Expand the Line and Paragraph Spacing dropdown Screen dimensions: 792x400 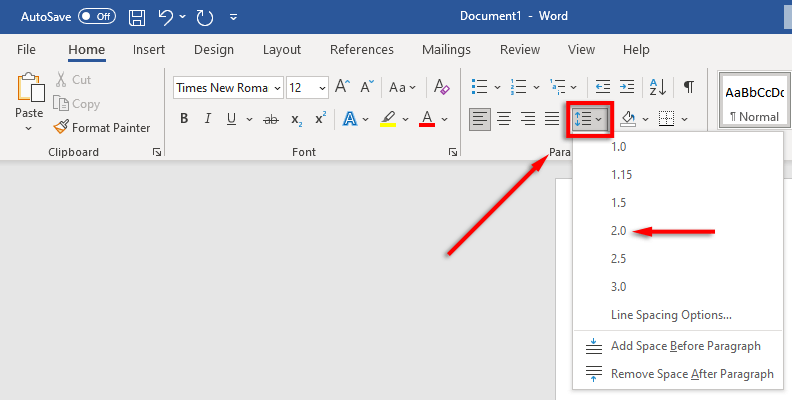pyautogui.click(x=589, y=119)
